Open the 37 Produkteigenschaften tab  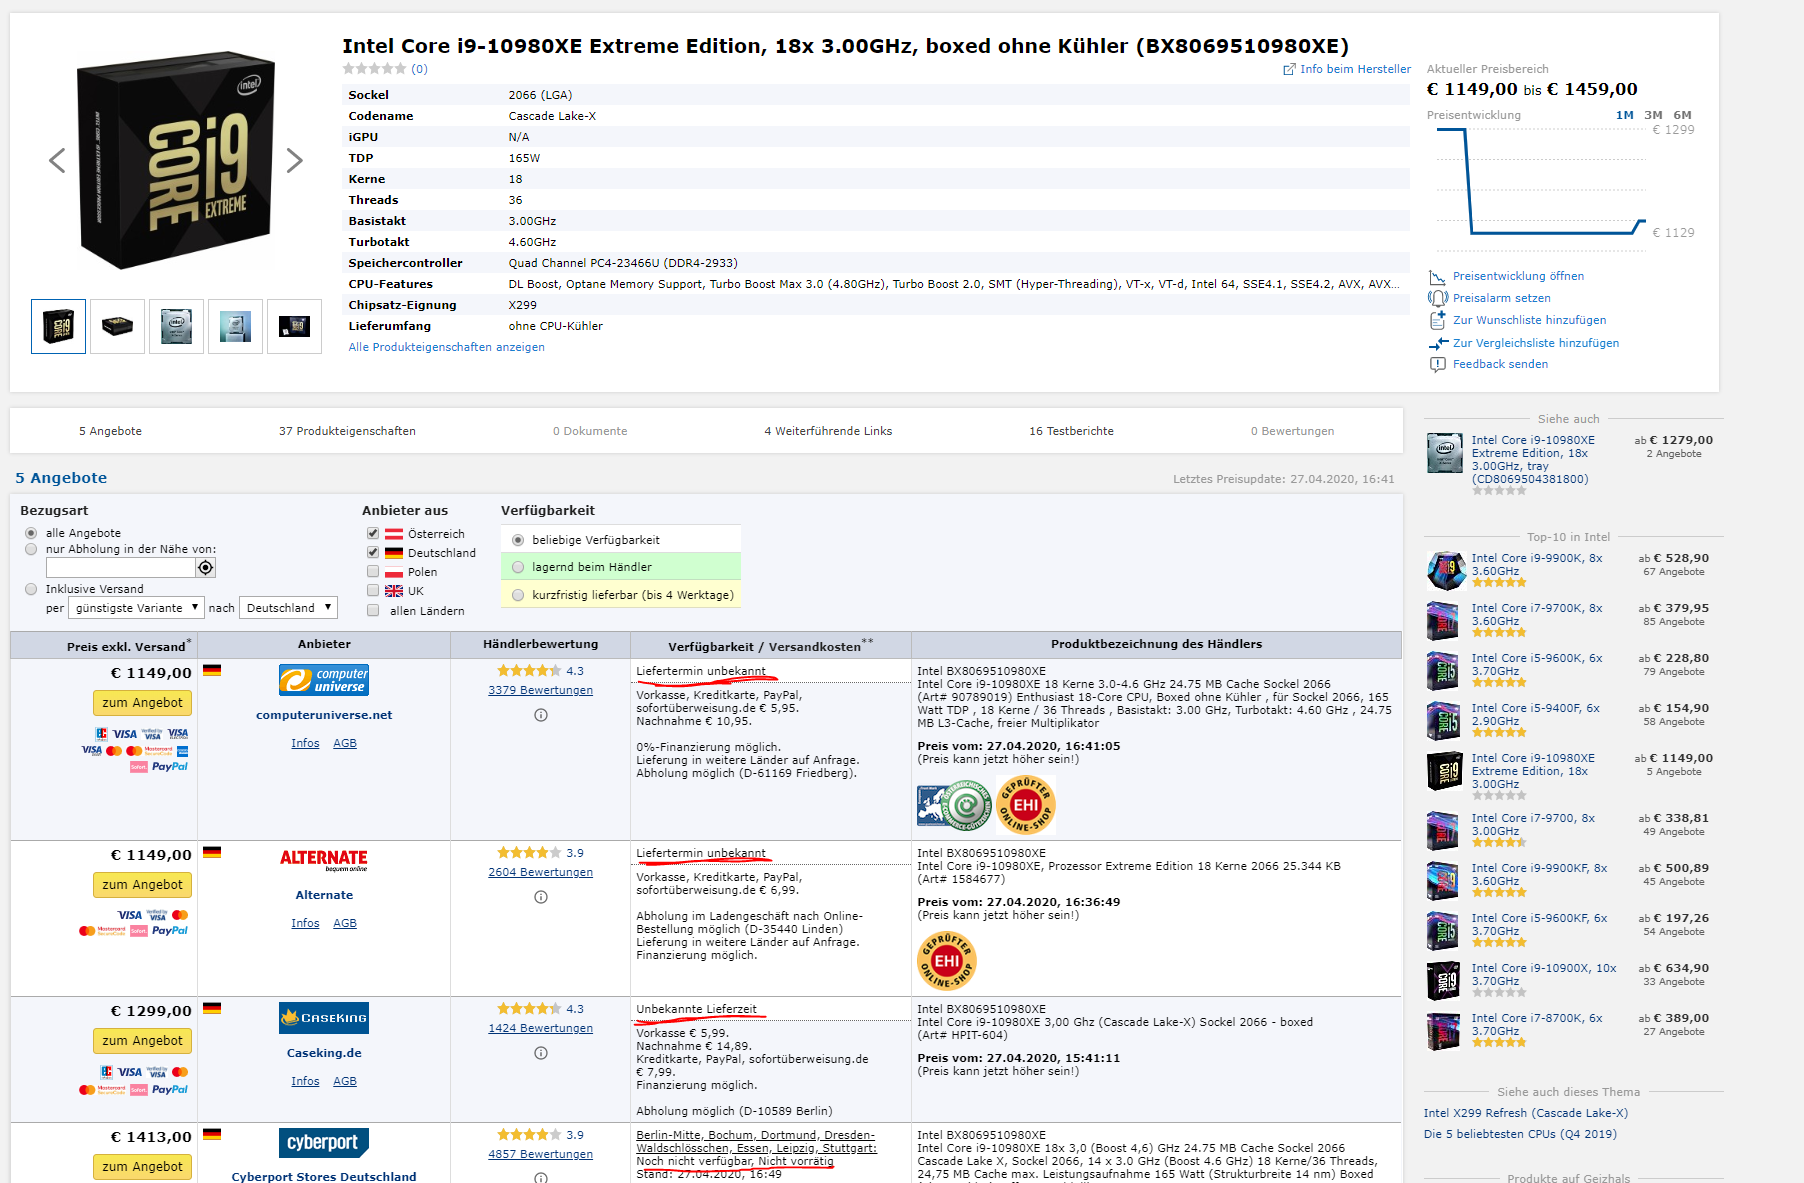pyautogui.click(x=347, y=431)
